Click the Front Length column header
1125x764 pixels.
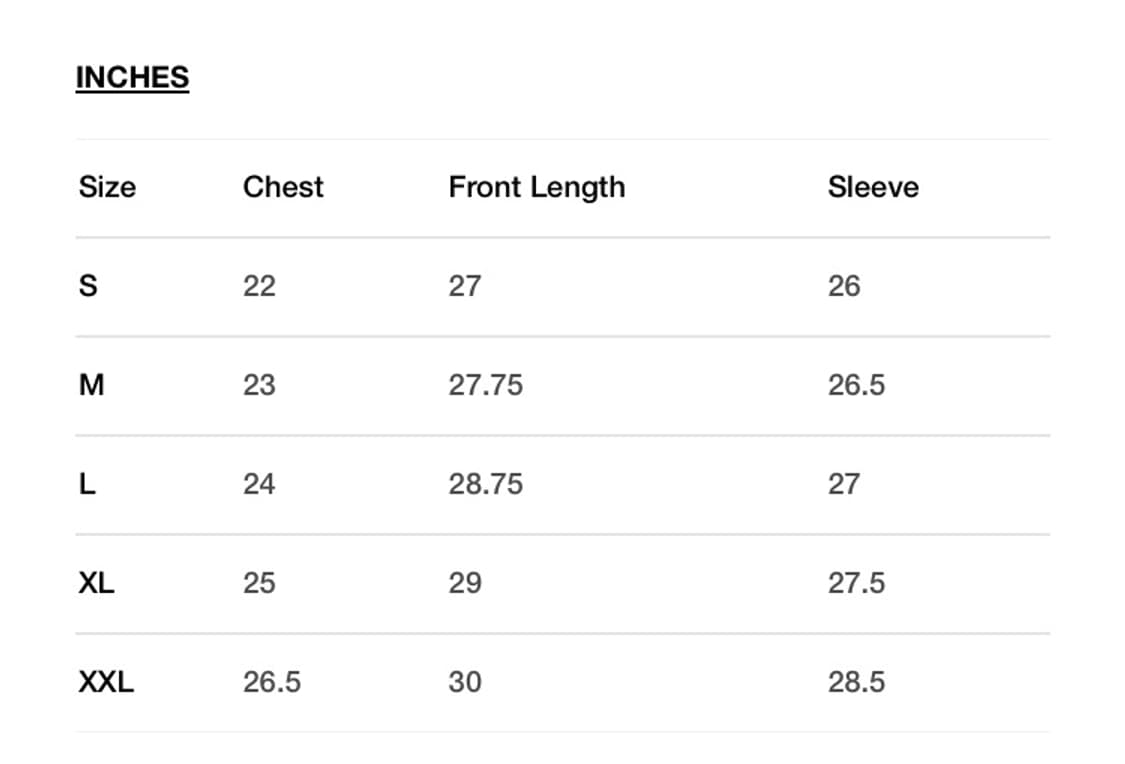(x=537, y=188)
